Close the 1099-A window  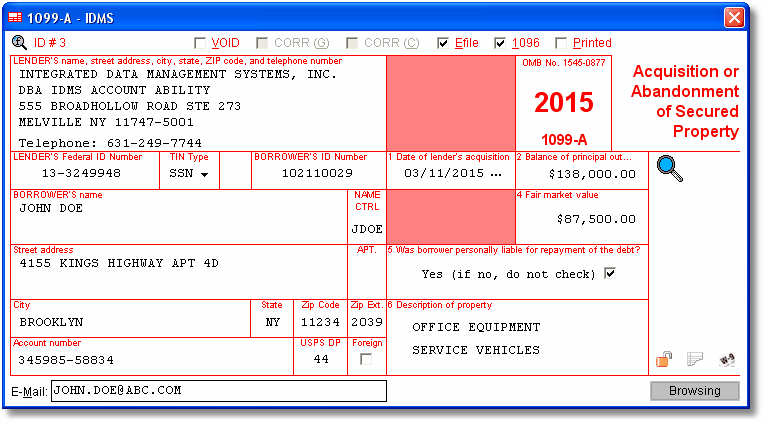(x=734, y=17)
